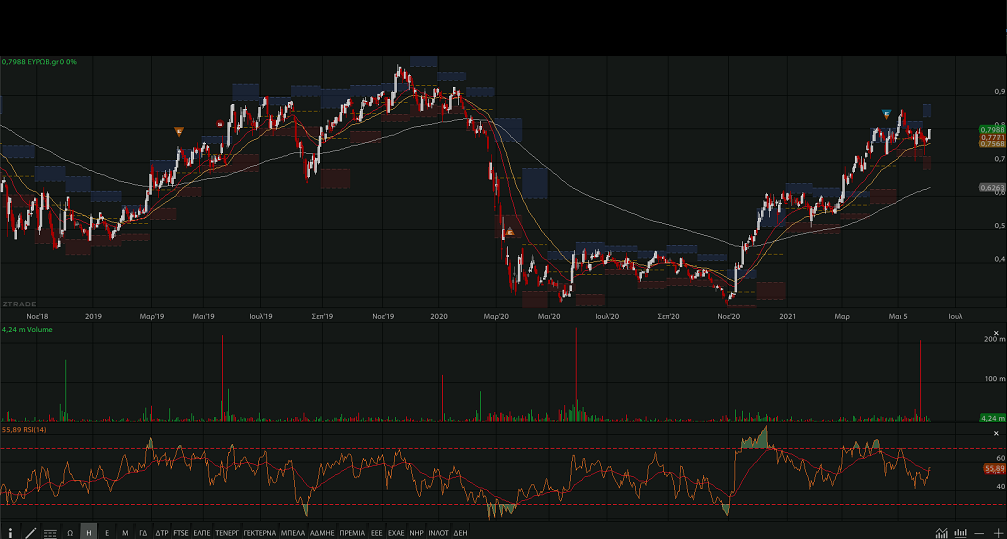This screenshot has height=539, width=1007.
Task: Click the bar chart type icon
Action: tap(961, 533)
